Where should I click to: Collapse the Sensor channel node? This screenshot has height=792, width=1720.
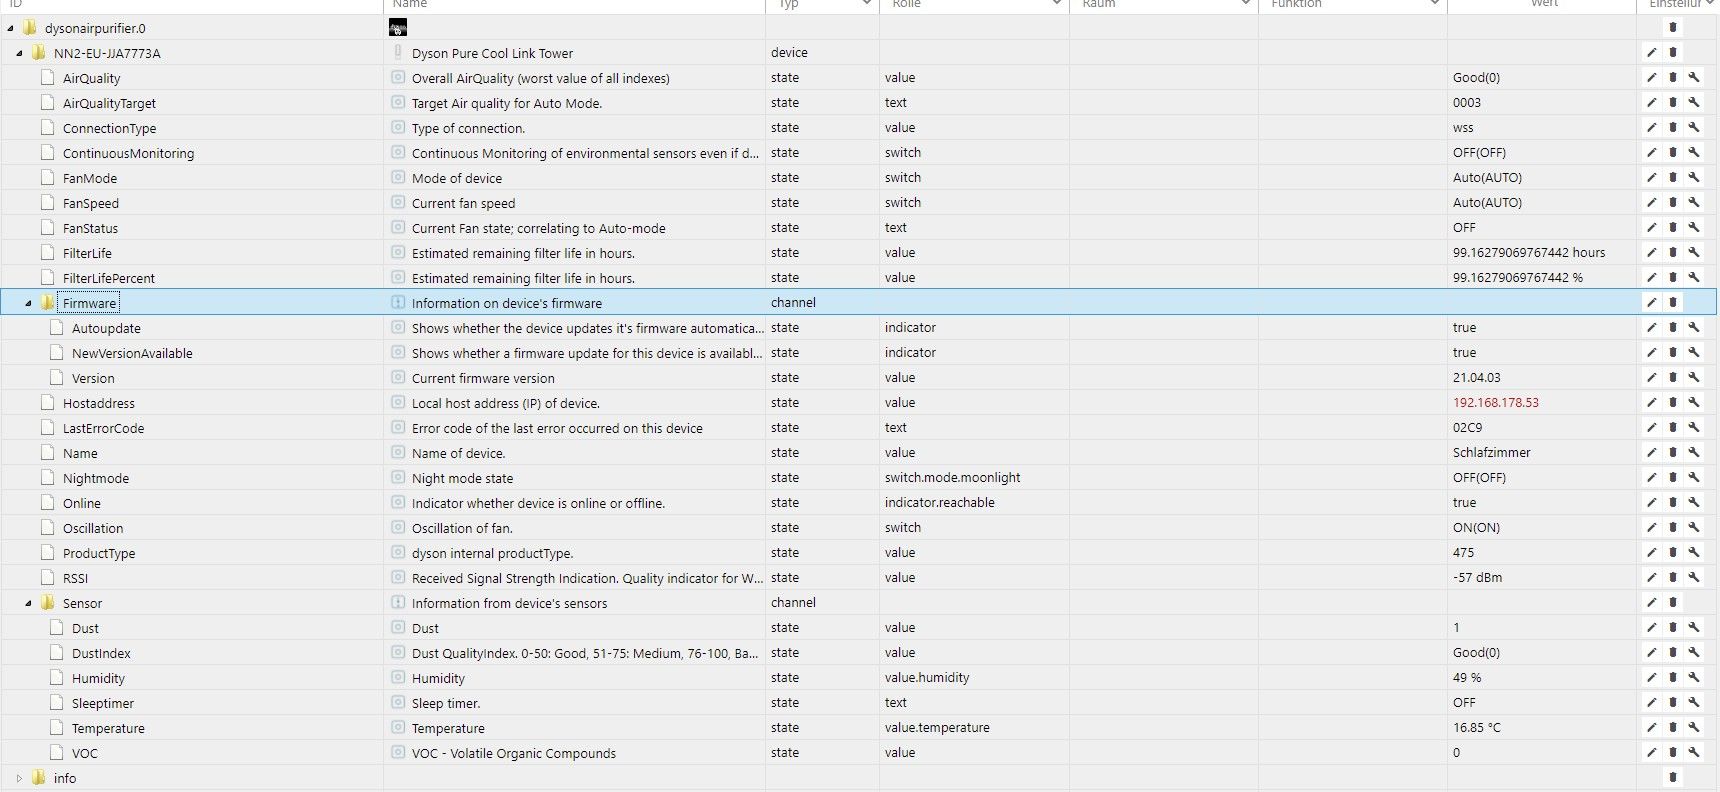(28, 603)
